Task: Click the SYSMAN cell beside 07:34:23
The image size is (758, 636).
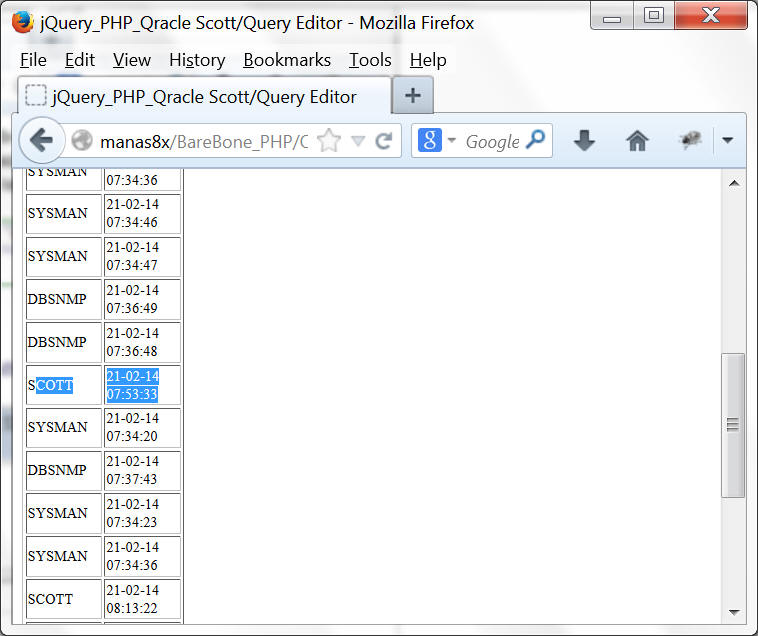Action: tap(64, 513)
